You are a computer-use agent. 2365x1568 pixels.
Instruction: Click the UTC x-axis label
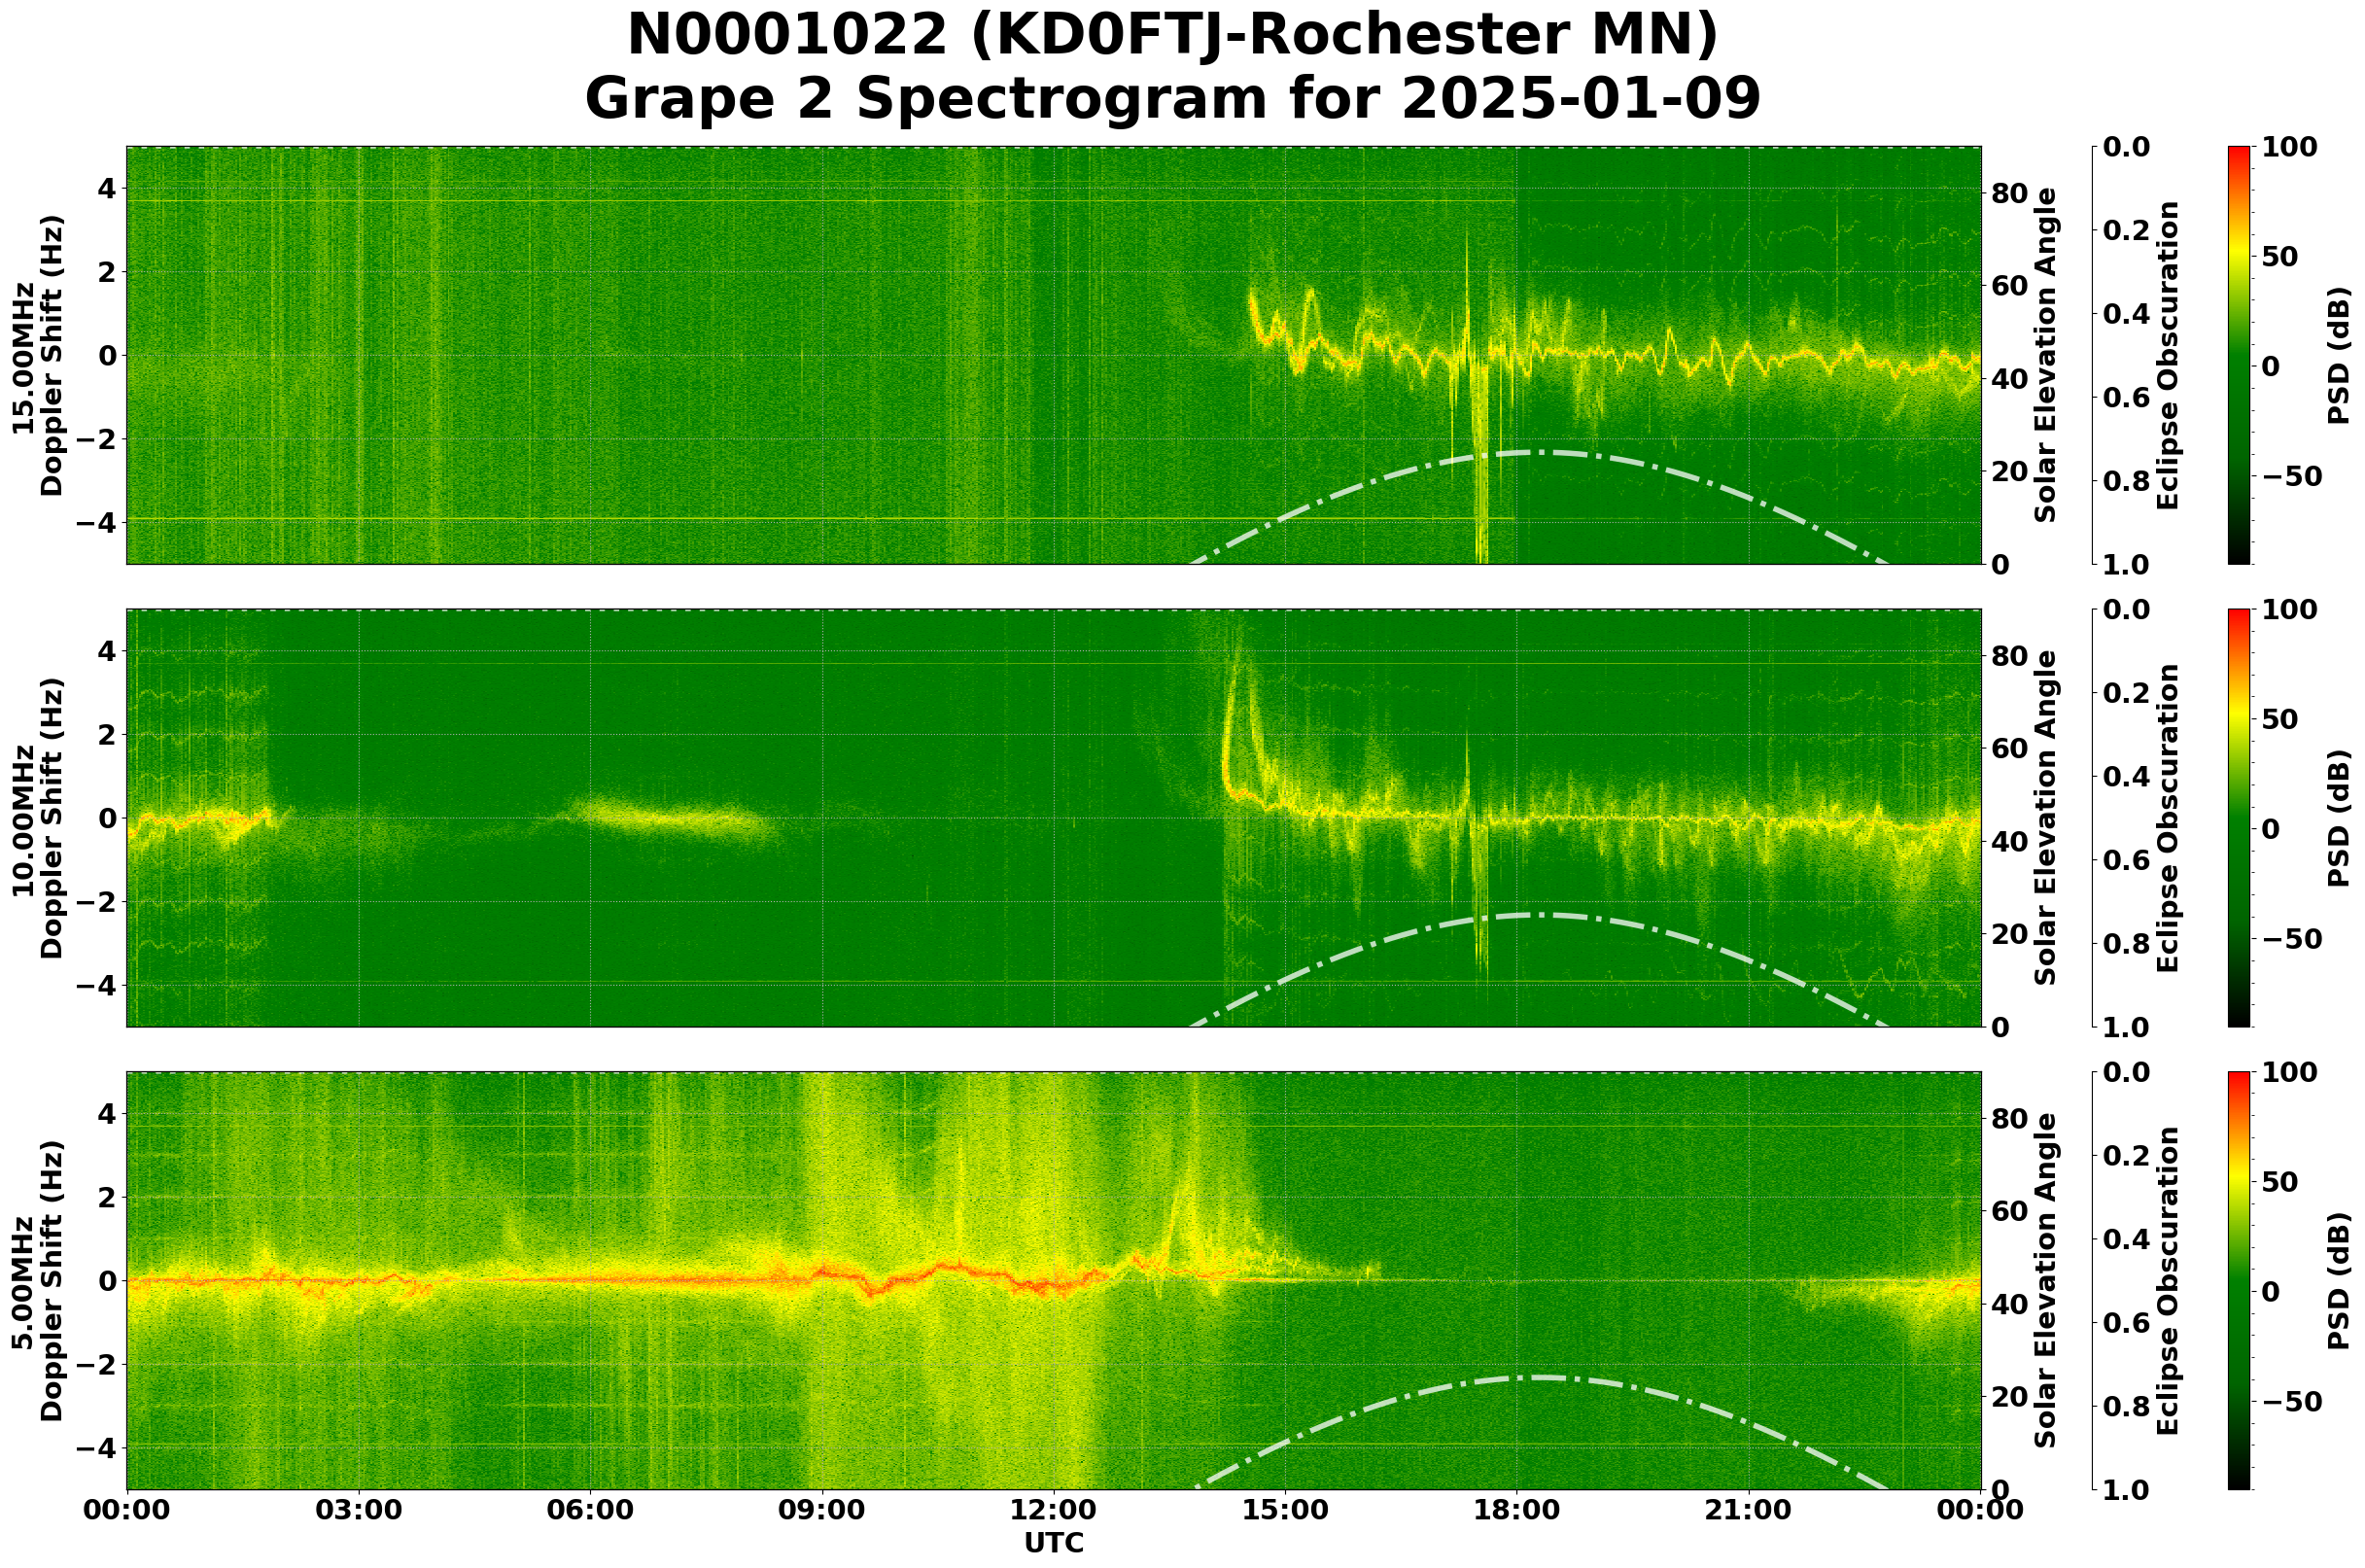1053,1544
